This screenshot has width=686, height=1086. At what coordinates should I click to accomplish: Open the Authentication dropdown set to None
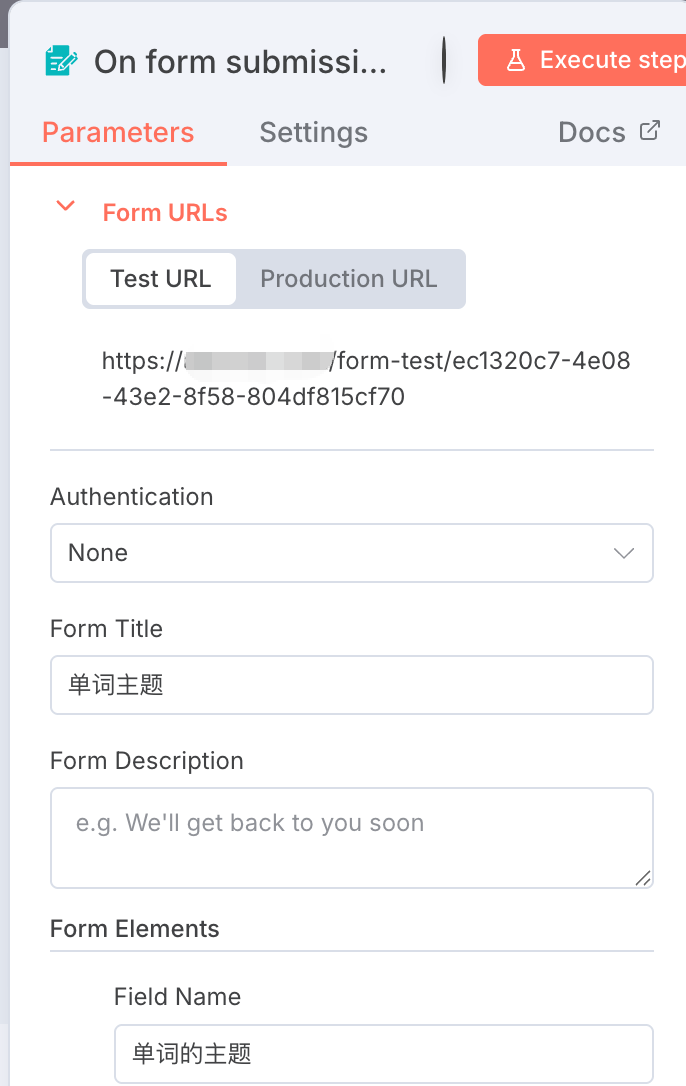pyautogui.click(x=351, y=553)
